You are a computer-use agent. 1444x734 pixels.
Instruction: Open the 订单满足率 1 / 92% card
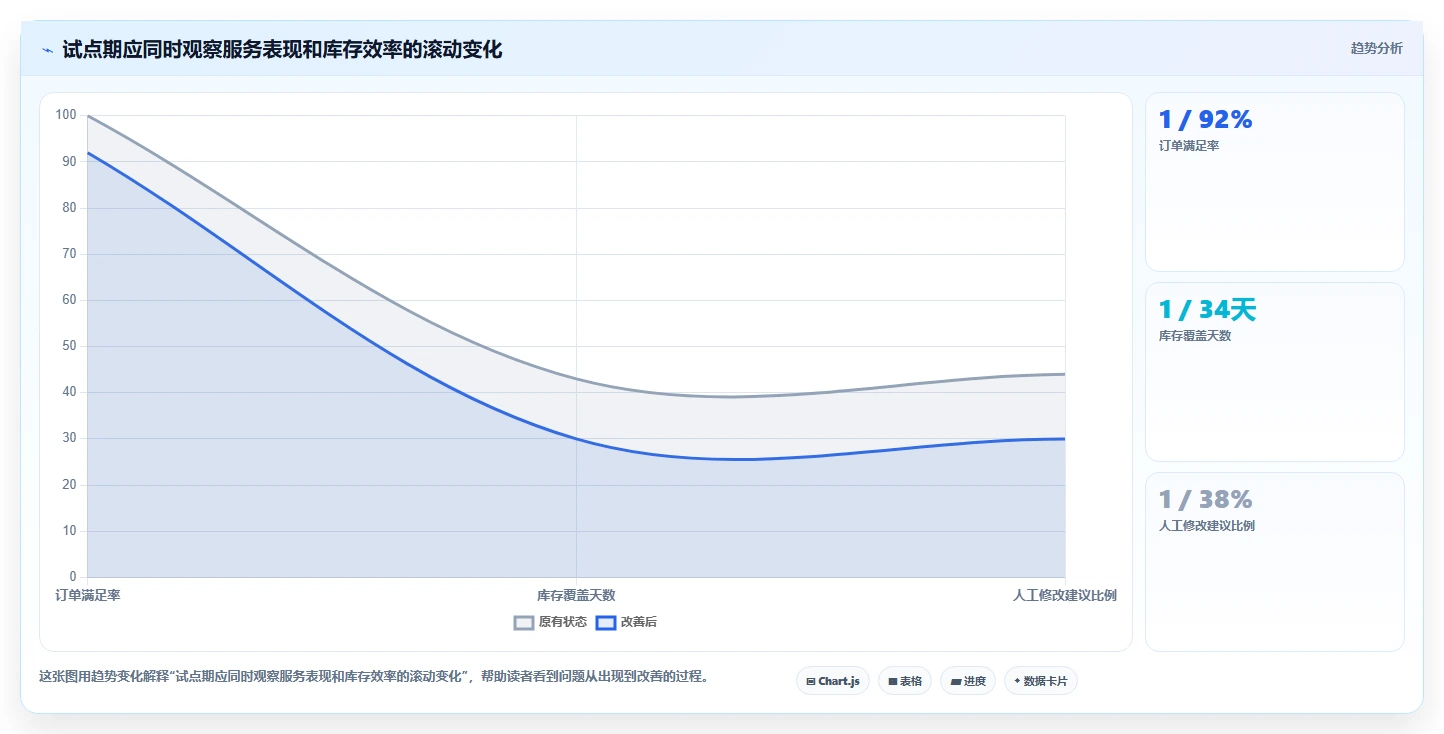(1274, 182)
